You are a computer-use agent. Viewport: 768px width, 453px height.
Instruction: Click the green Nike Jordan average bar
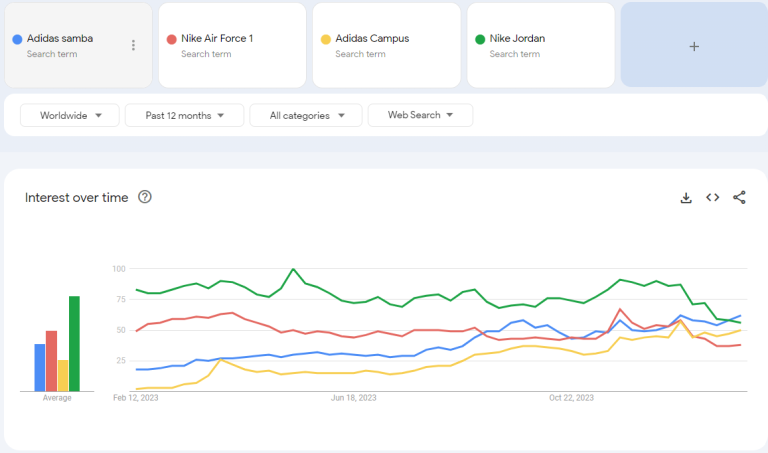point(74,343)
